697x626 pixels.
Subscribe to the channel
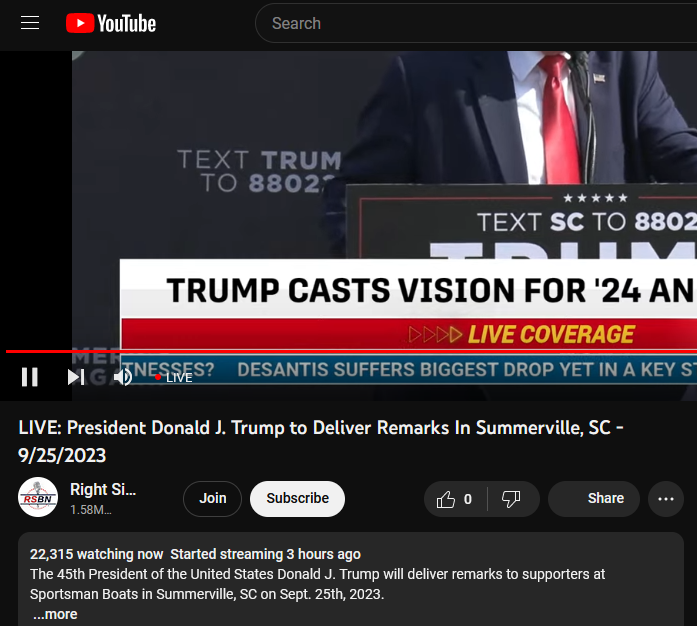click(x=297, y=498)
